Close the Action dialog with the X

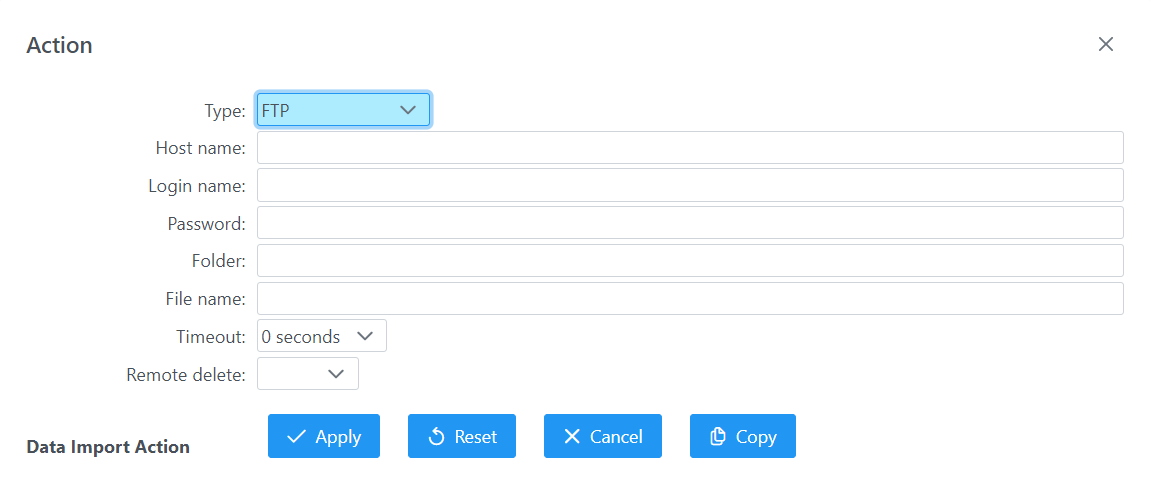(x=1105, y=44)
